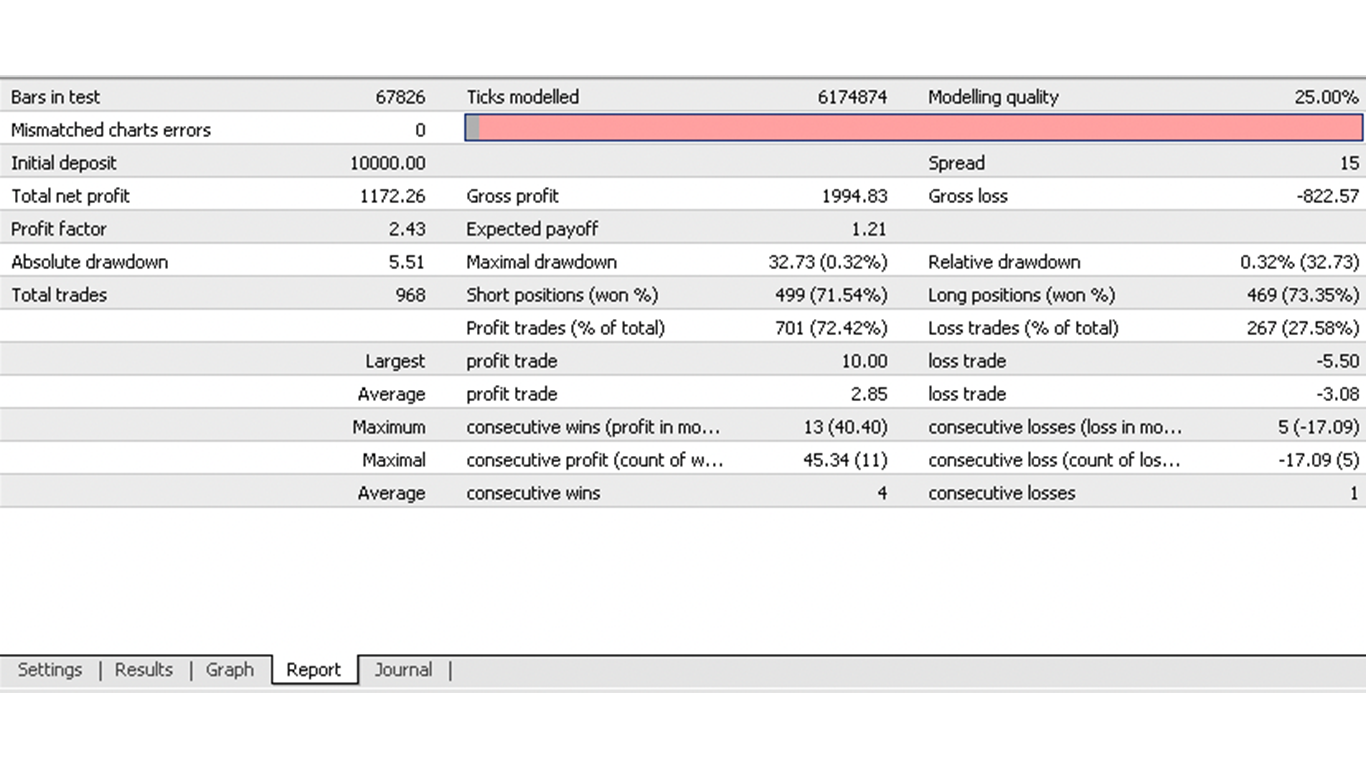Click the Gross profit value 1994.83
1366x768 pixels.
pyautogui.click(x=854, y=196)
